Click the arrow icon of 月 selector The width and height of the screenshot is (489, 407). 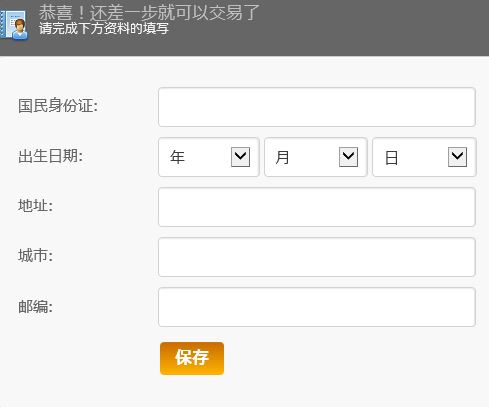(x=348, y=157)
